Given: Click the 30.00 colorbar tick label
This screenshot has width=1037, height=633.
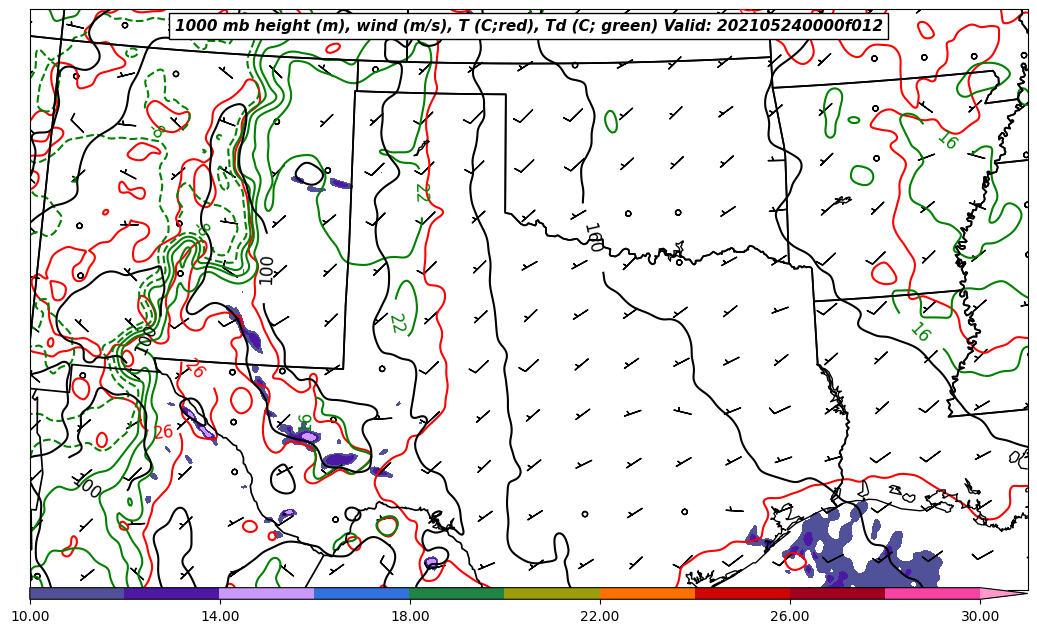Looking at the screenshot, I should (980, 617).
